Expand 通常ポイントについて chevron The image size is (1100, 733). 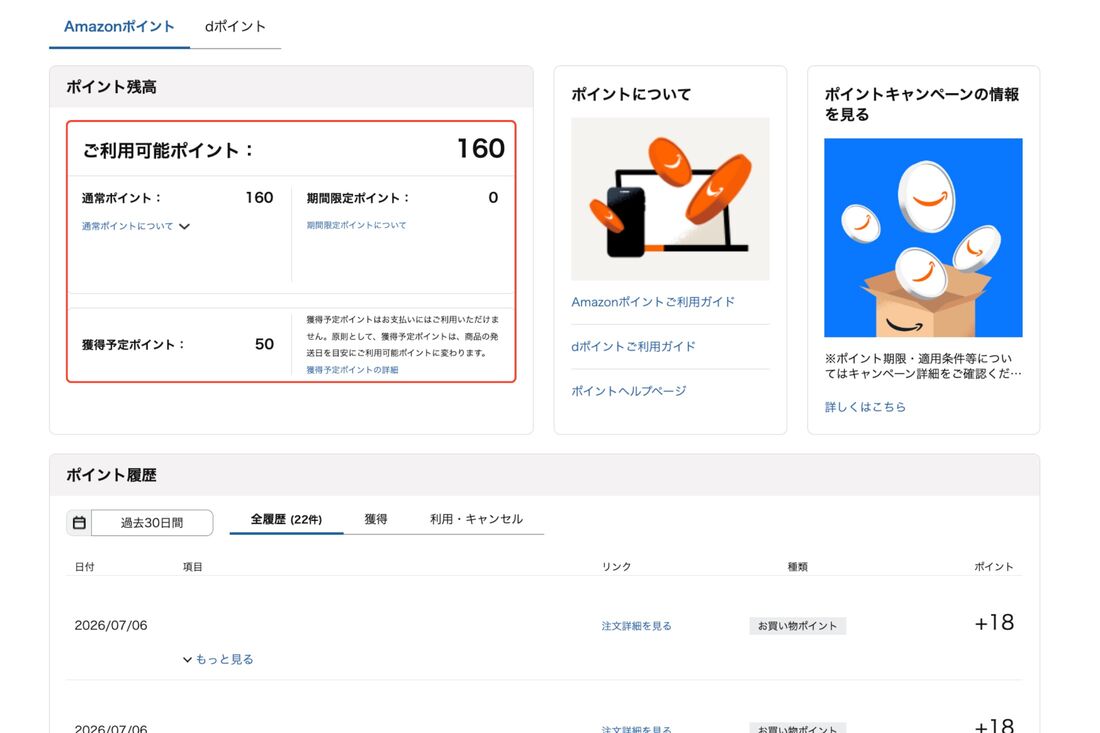185,227
